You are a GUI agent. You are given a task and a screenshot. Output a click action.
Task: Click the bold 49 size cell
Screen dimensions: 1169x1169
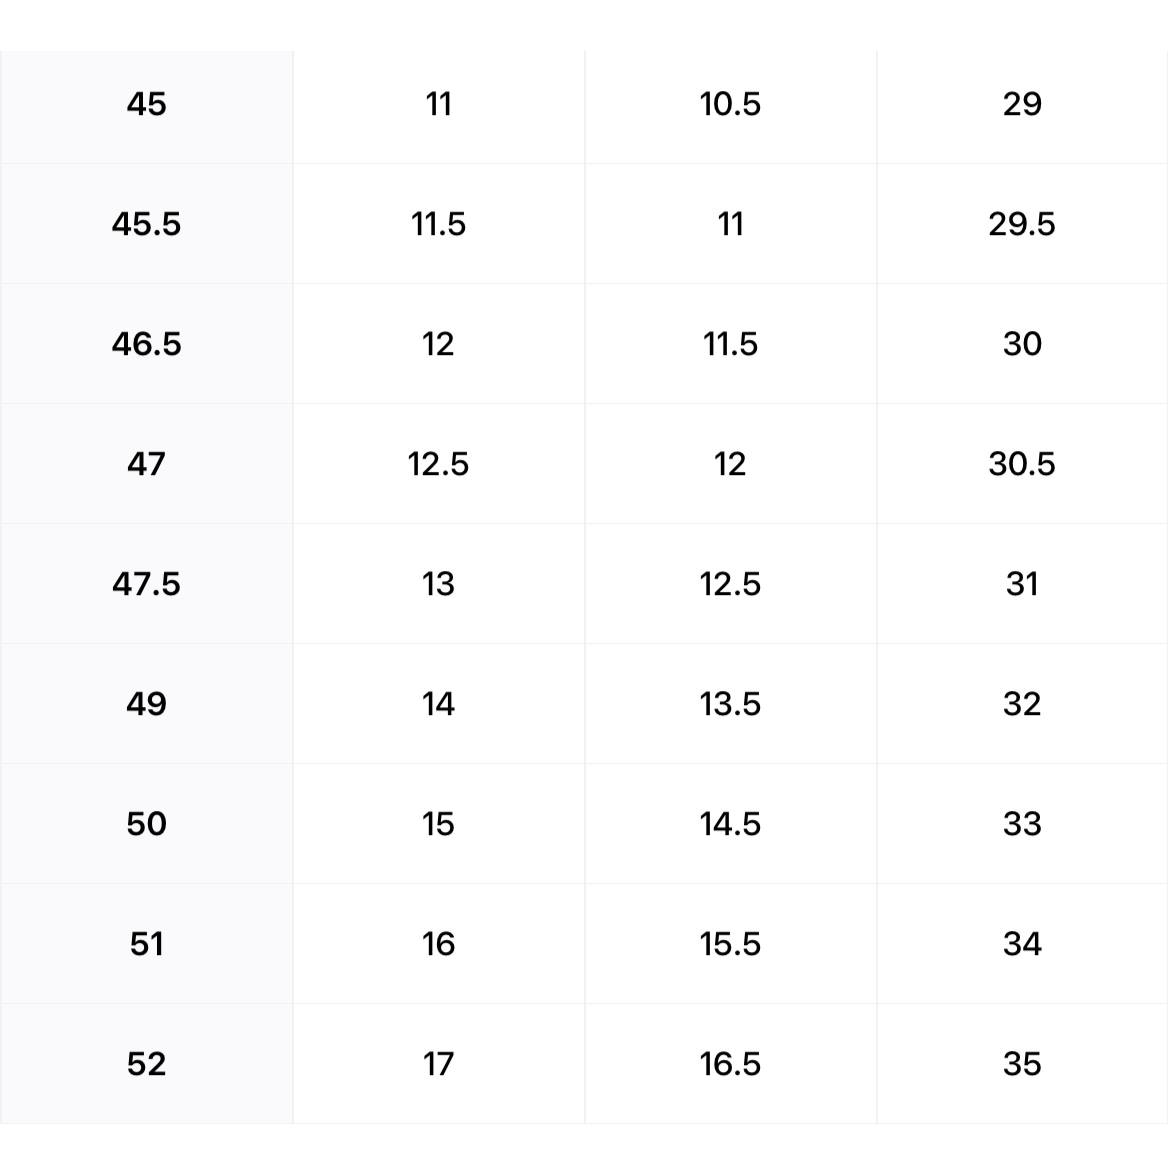coord(146,704)
